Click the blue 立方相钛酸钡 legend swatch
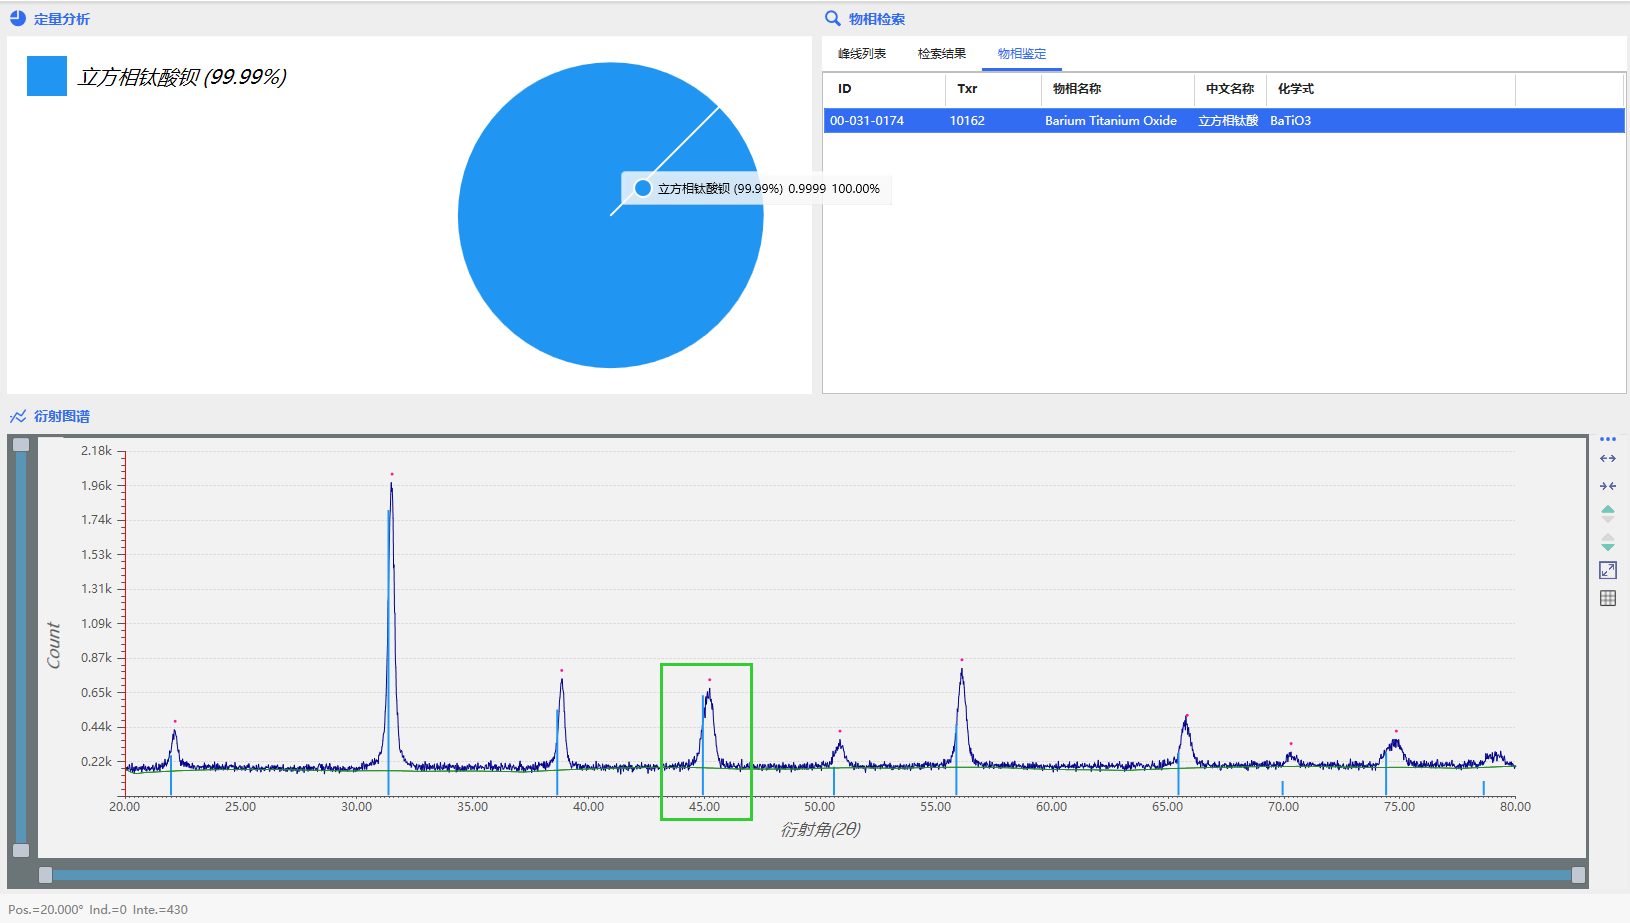The height and width of the screenshot is (923, 1630). point(47,76)
